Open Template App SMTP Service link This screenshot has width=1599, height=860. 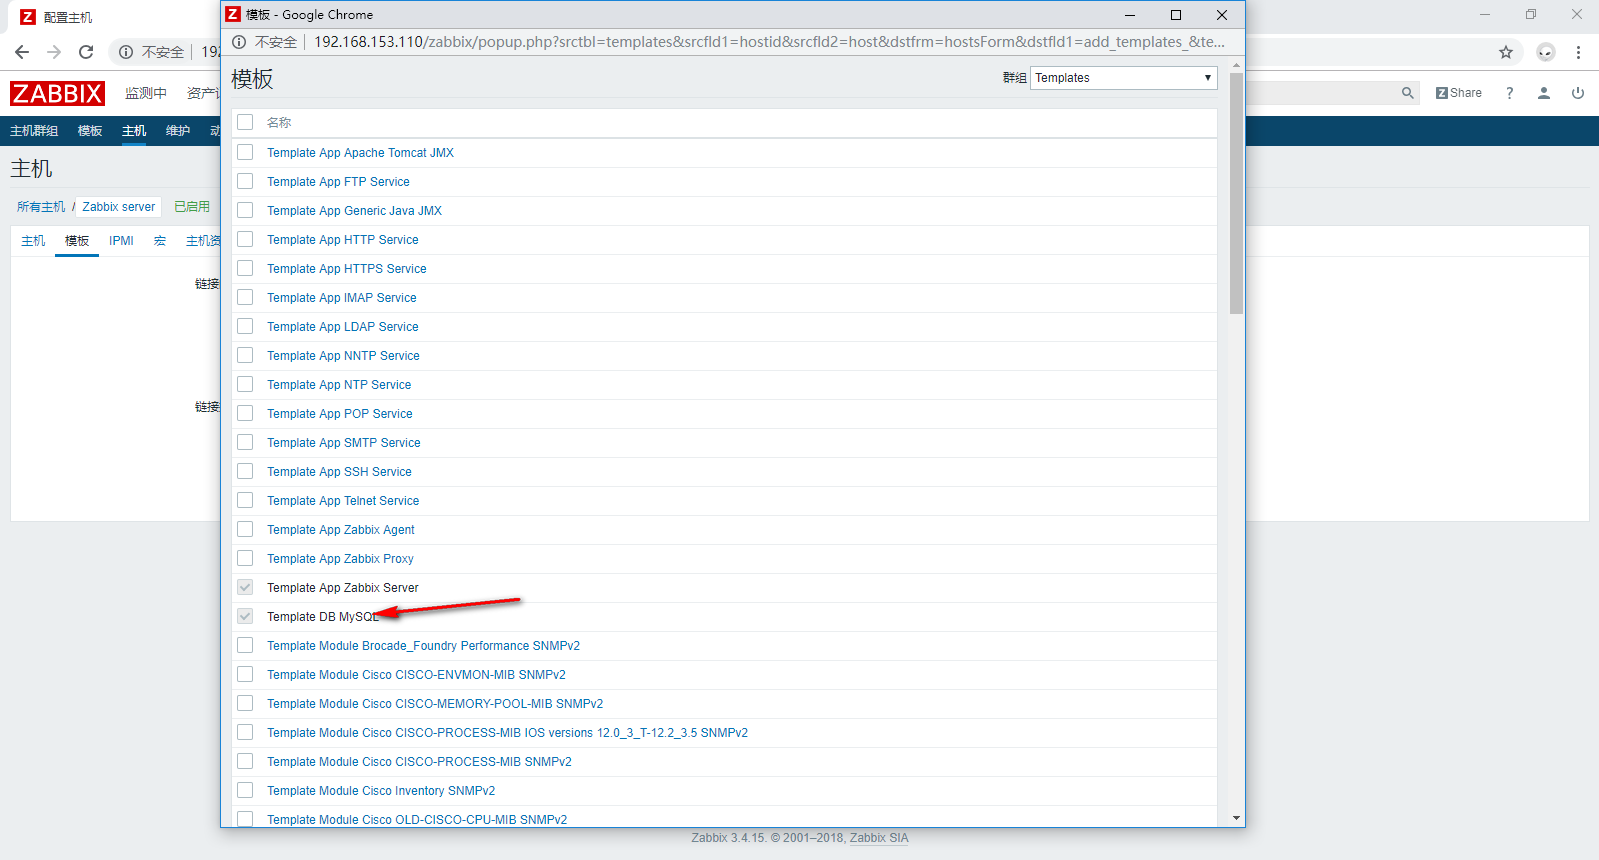point(344,443)
